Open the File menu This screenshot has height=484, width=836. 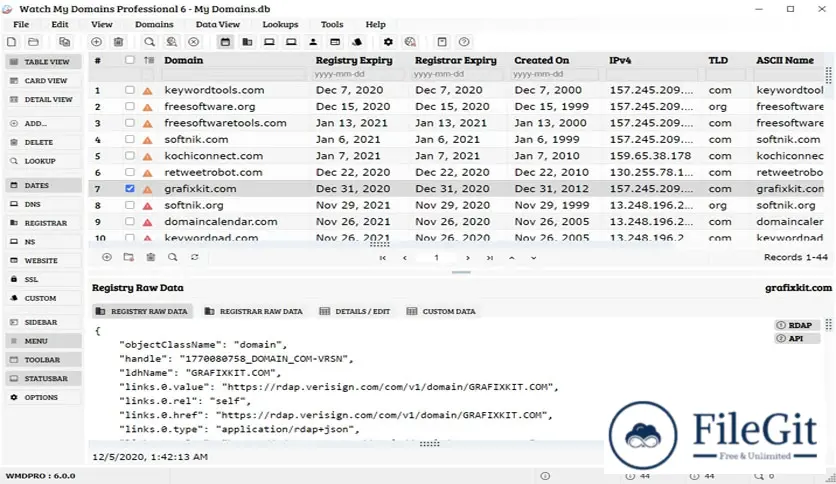click(21, 25)
